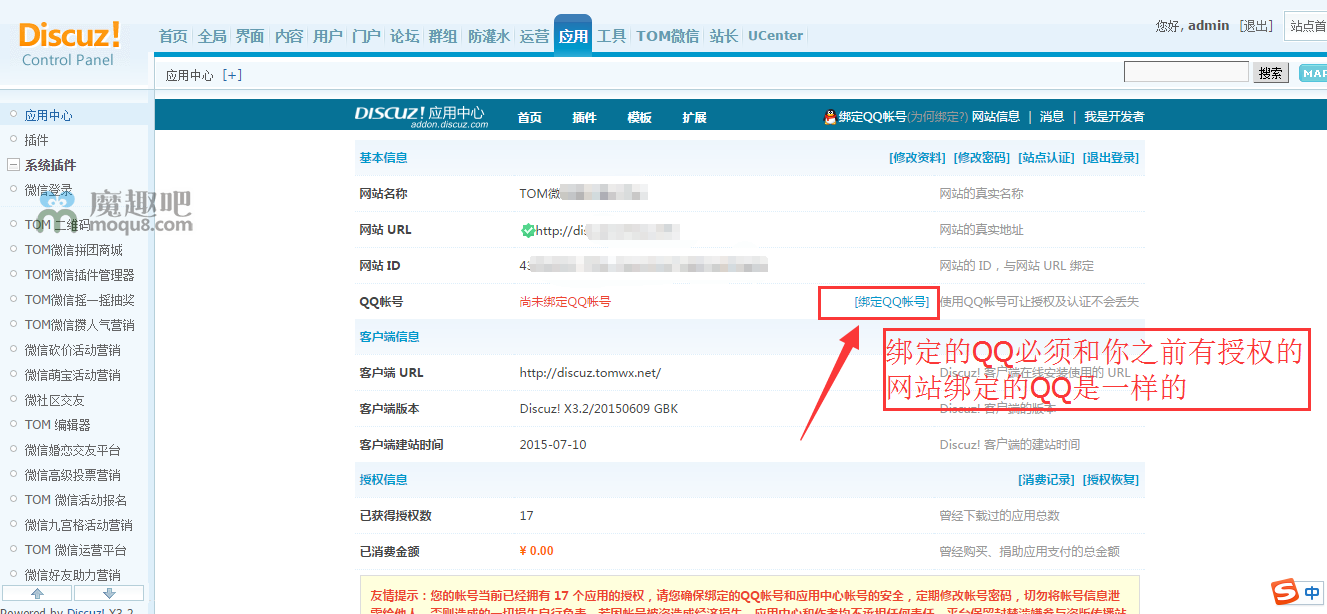Click 网站信息 in the addon header

point(996,117)
